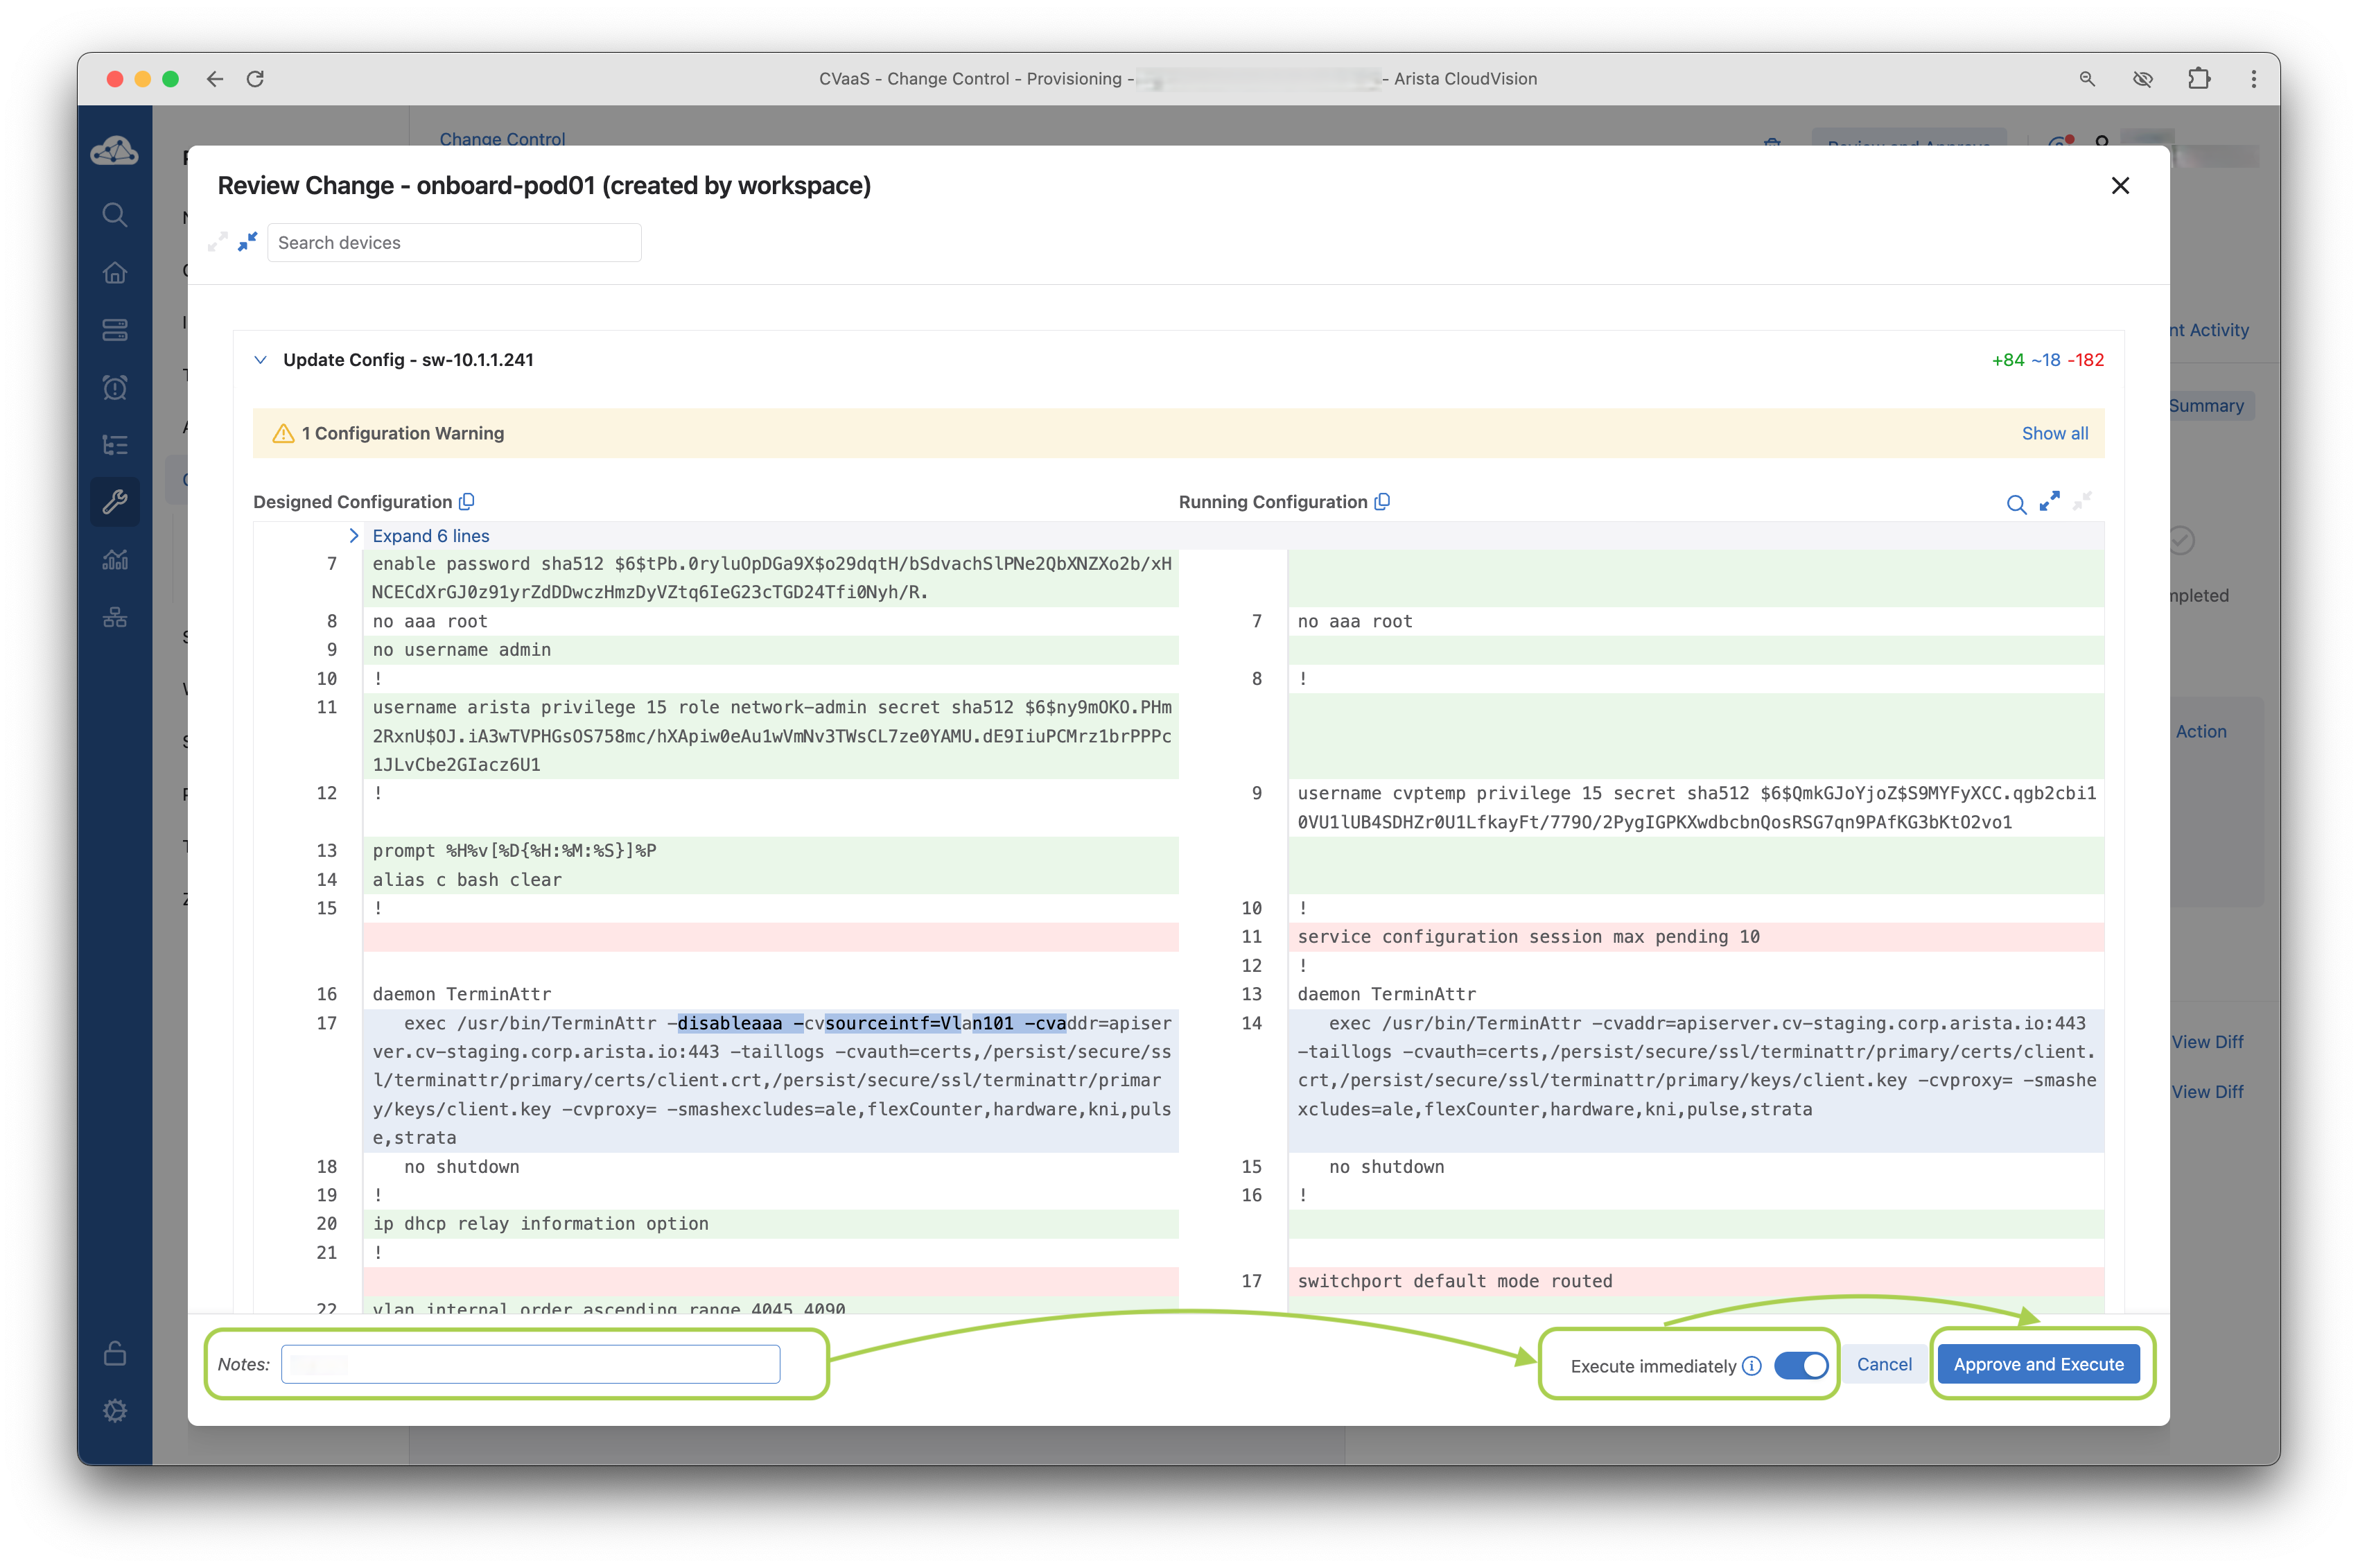The width and height of the screenshot is (2358, 1568).
Task: Toggle the Execute immediately switch
Action: pos(1801,1365)
